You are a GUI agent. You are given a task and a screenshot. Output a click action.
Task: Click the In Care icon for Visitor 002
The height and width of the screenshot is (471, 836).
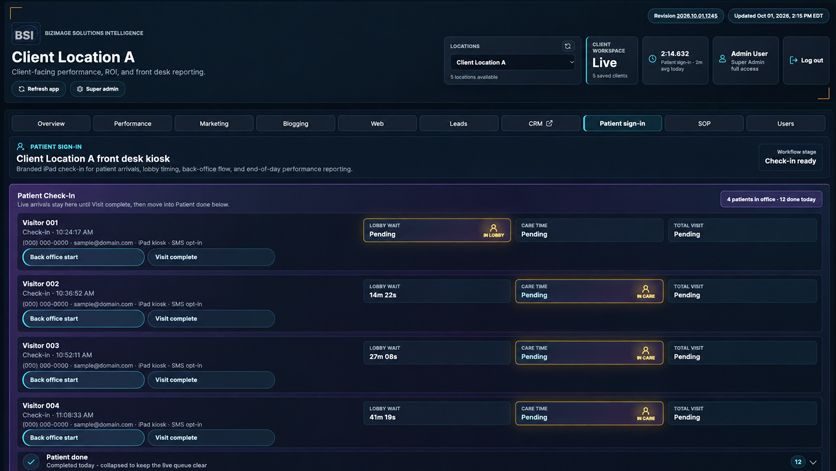645,289
